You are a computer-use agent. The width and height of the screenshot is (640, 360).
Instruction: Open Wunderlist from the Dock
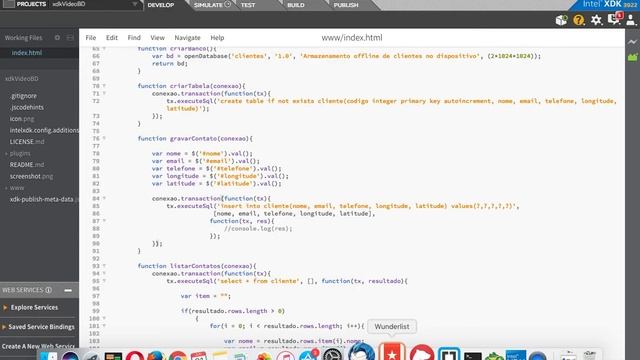[392, 352]
